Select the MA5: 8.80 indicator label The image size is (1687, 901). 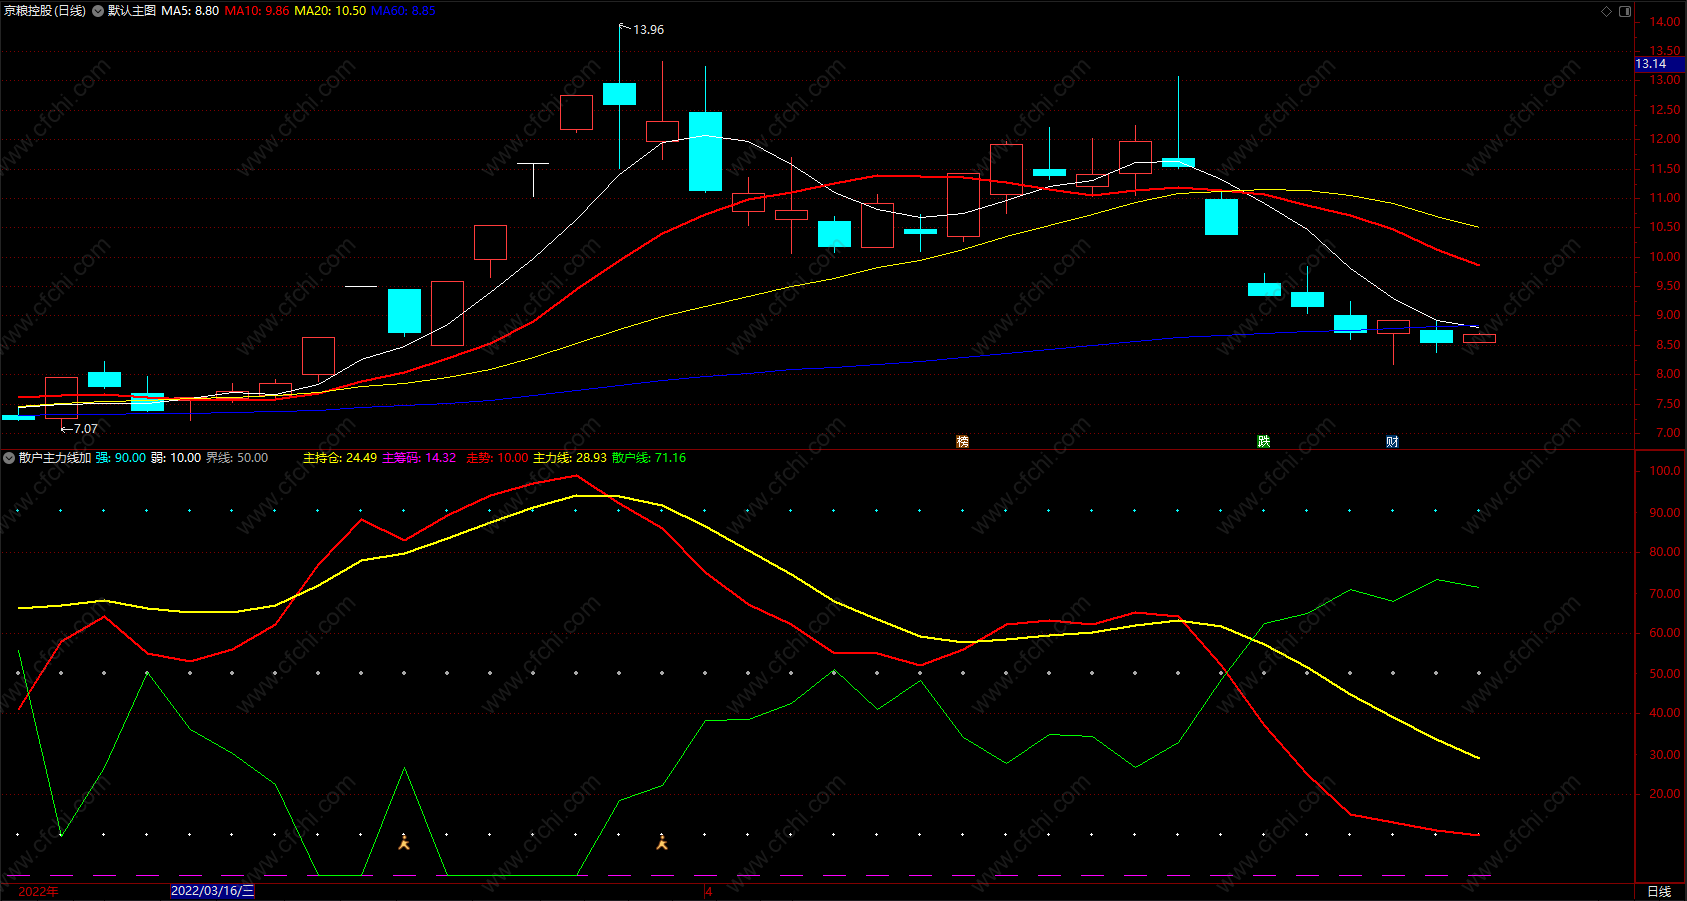point(190,11)
